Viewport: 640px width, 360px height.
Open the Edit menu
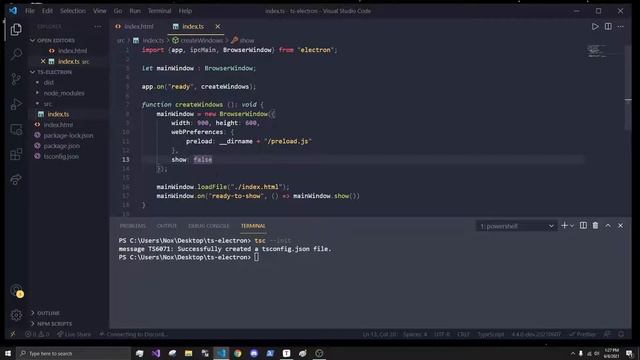(47, 11)
